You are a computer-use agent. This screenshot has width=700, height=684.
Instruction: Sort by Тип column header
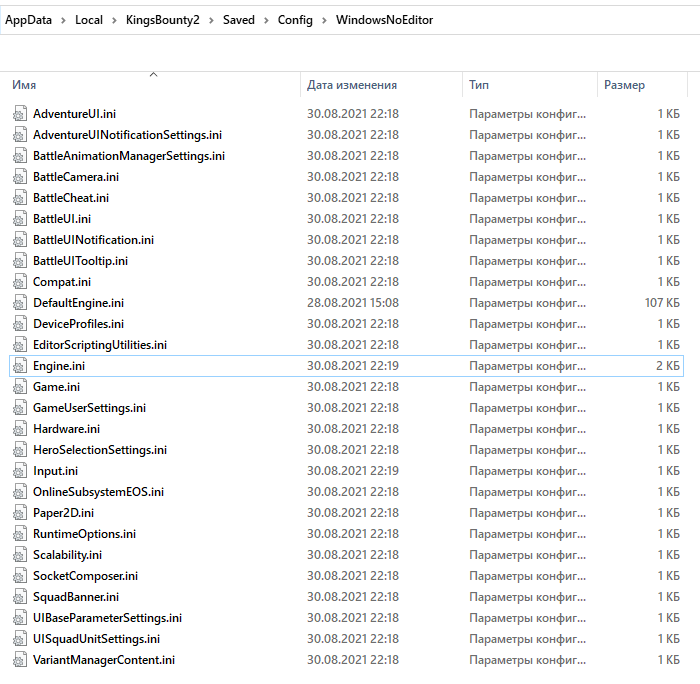479,85
